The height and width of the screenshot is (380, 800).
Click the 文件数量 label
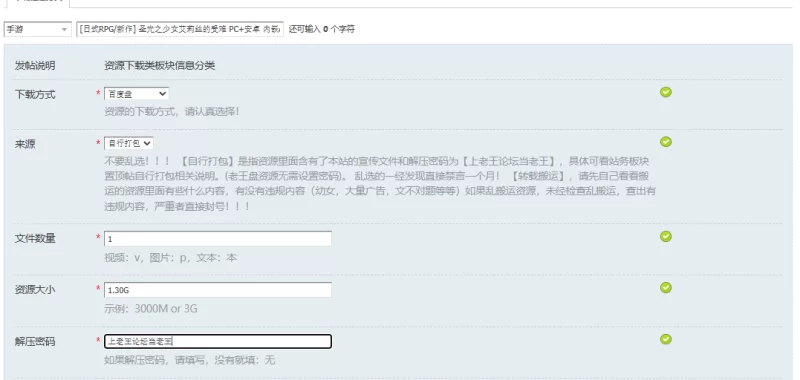[x=35, y=239]
